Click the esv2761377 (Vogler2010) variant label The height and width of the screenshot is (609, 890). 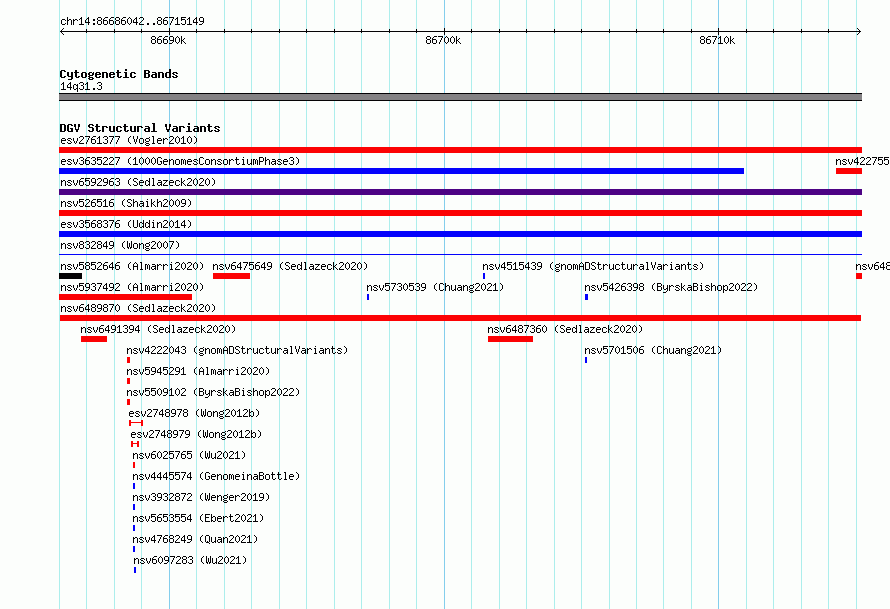[x=129, y=140]
